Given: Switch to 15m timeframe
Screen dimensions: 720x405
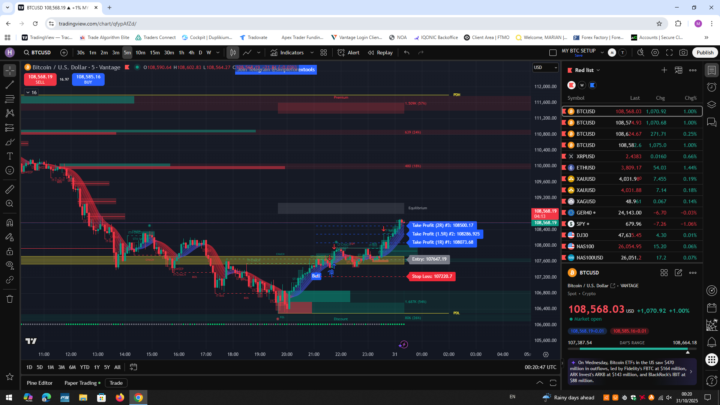Looking at the screenshot, I should [x=155, y=53].
